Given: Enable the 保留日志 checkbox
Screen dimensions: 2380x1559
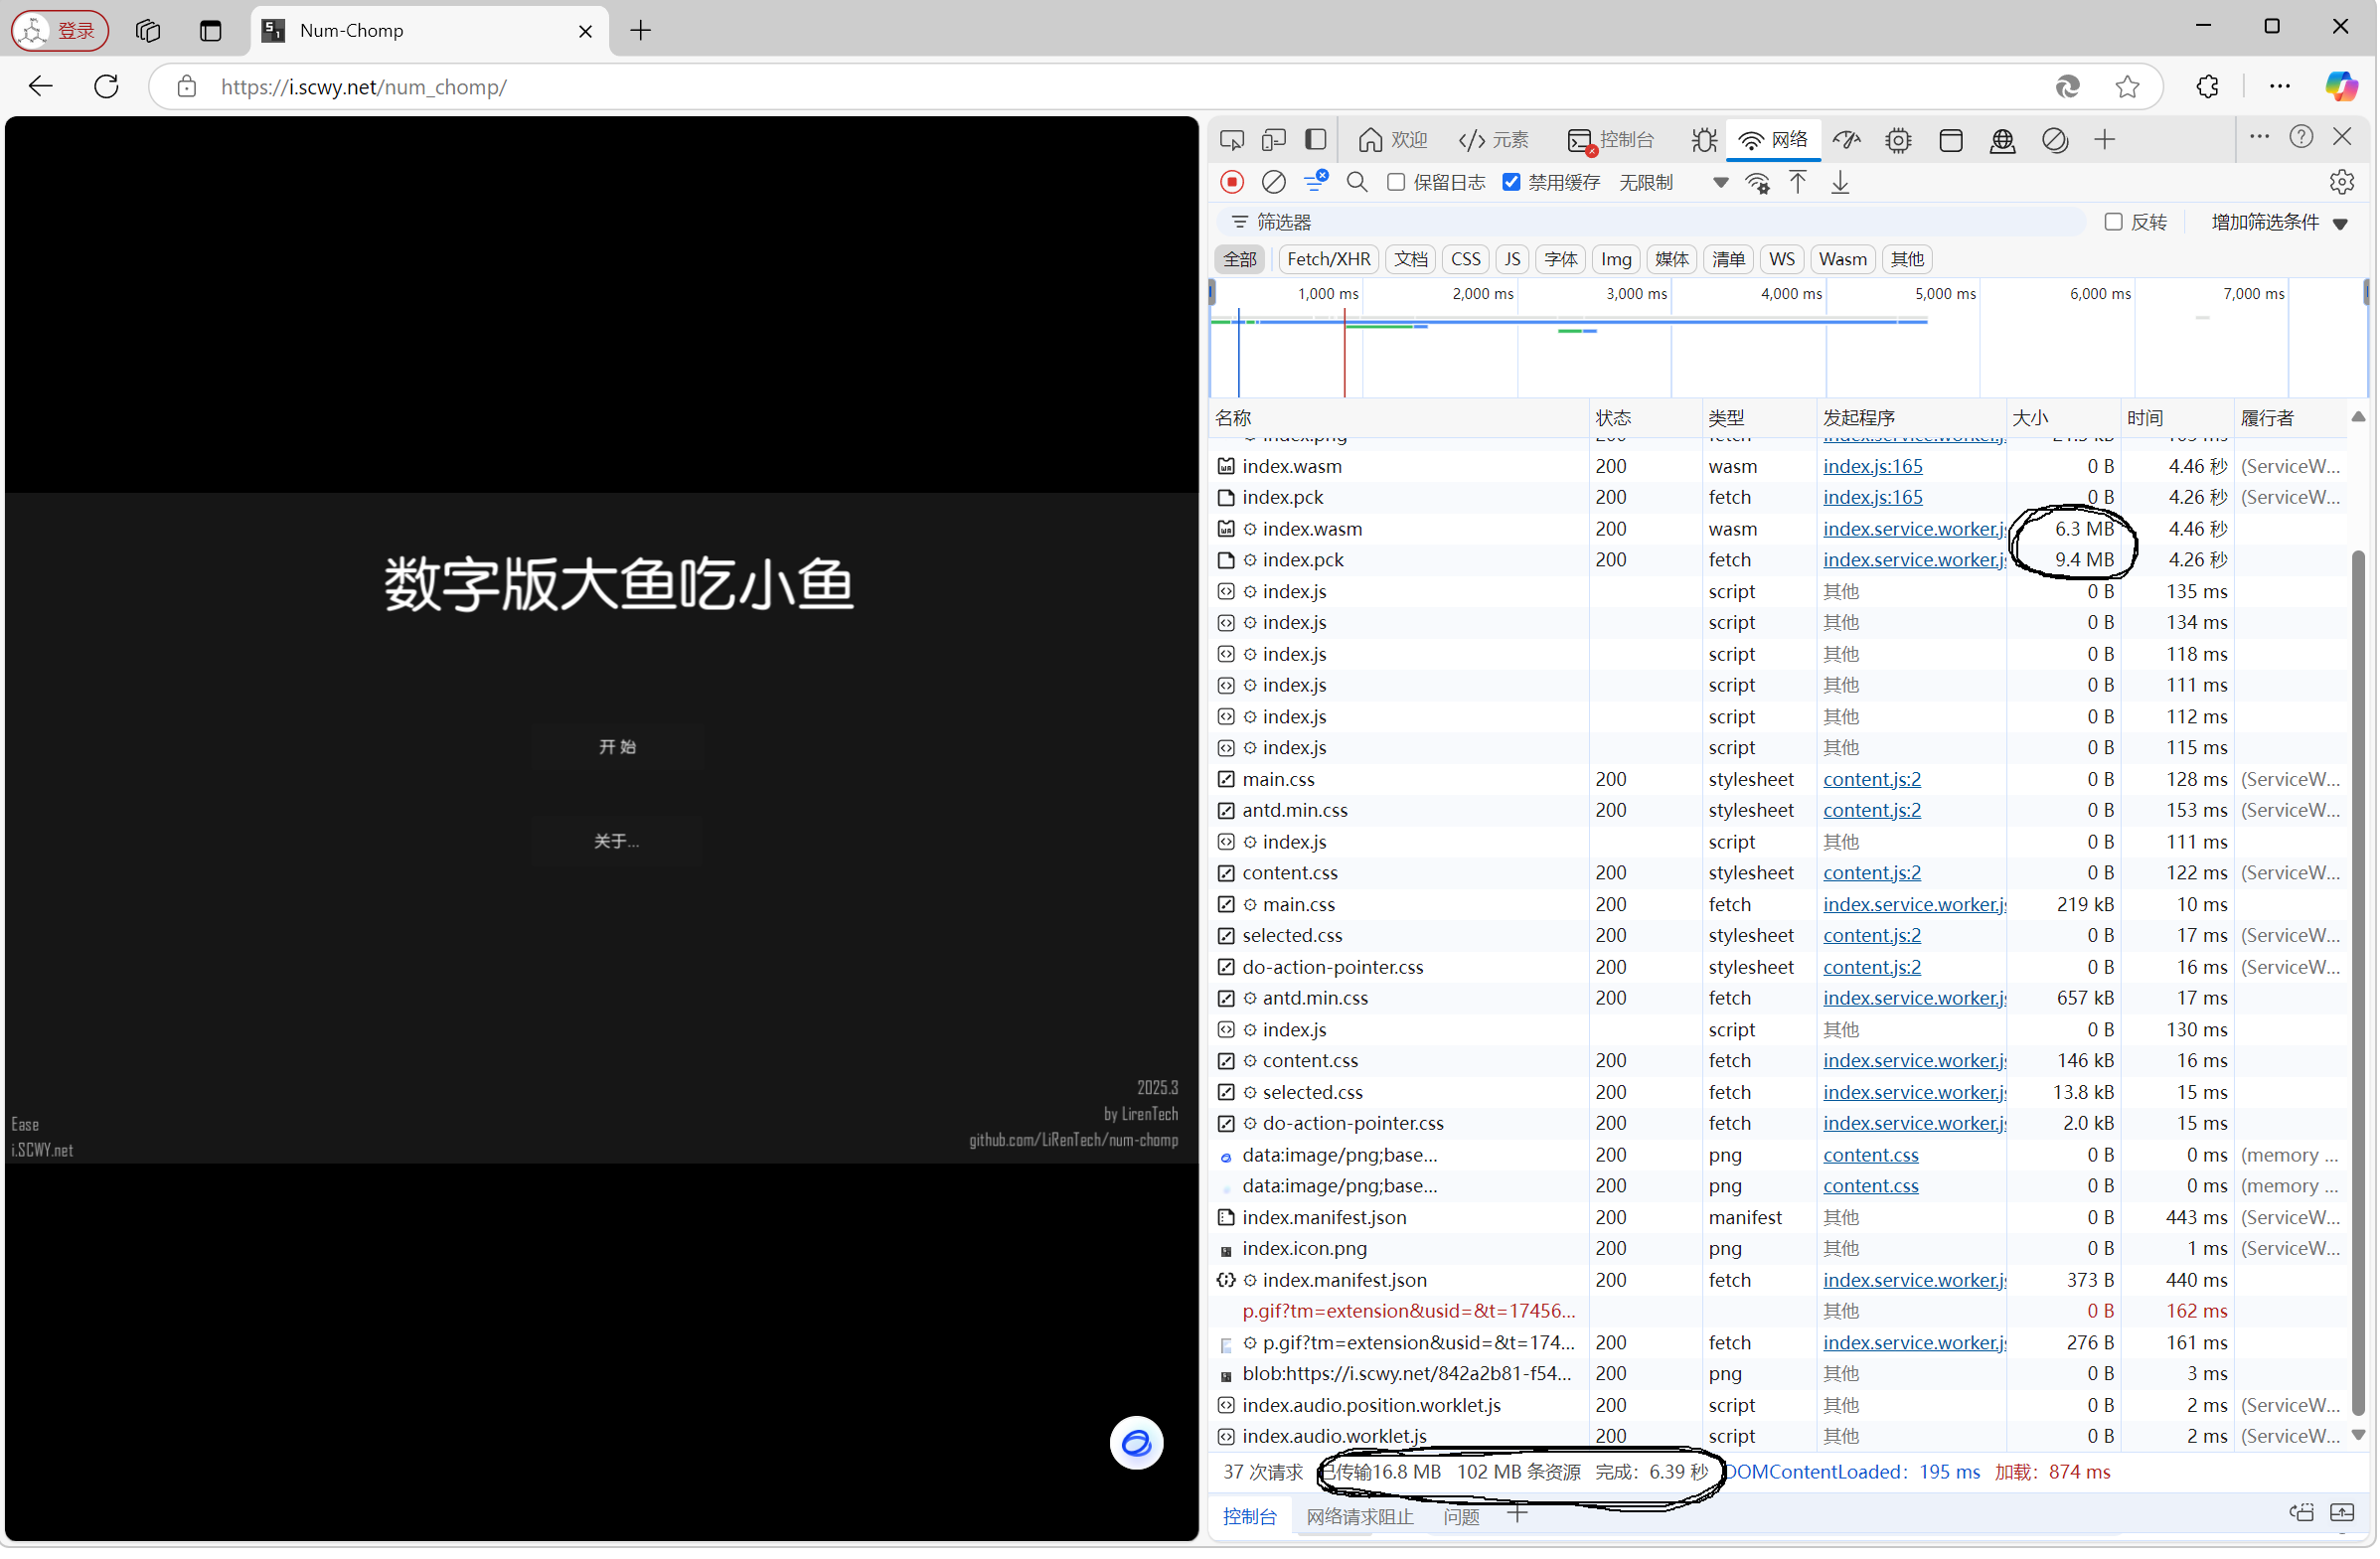Looking at the screenshot, I should tap(1397, 183).
